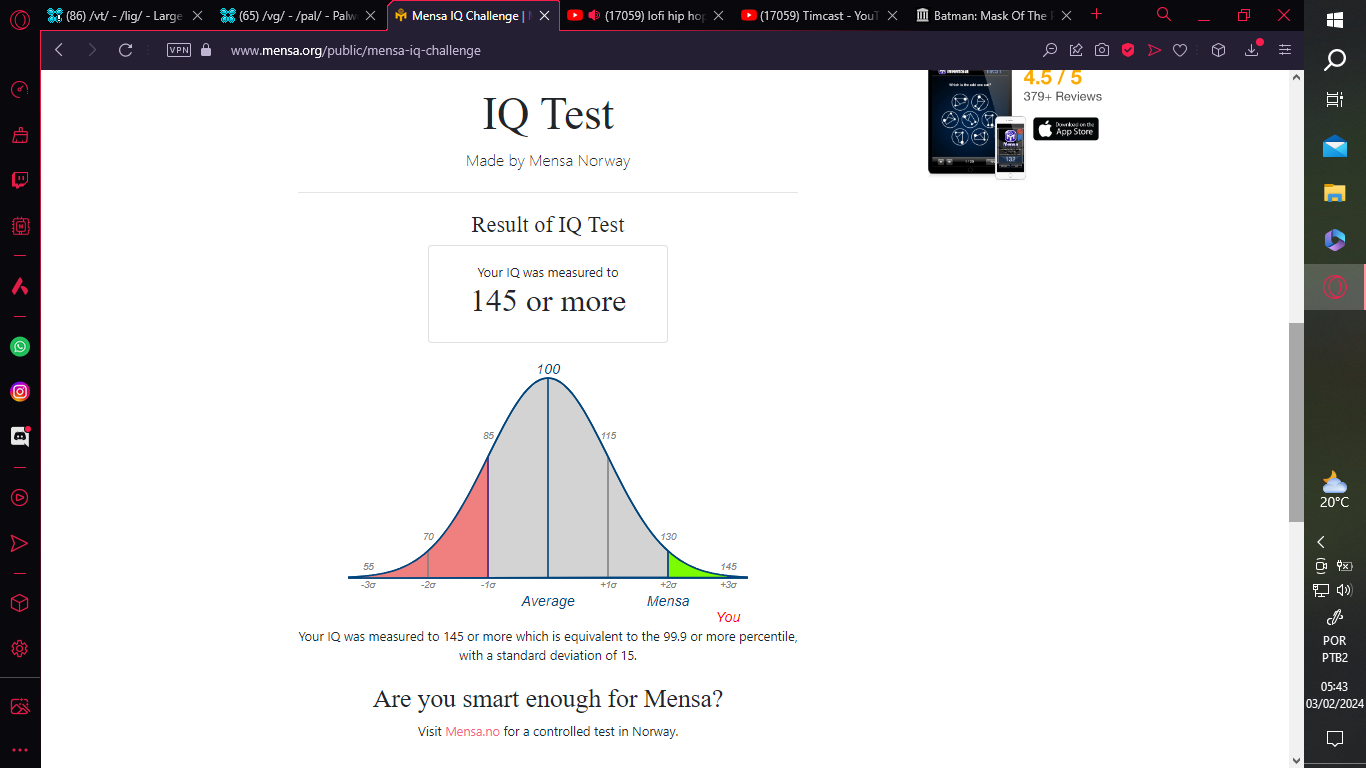Close the /vg/ - /pal/ tab

371,16
